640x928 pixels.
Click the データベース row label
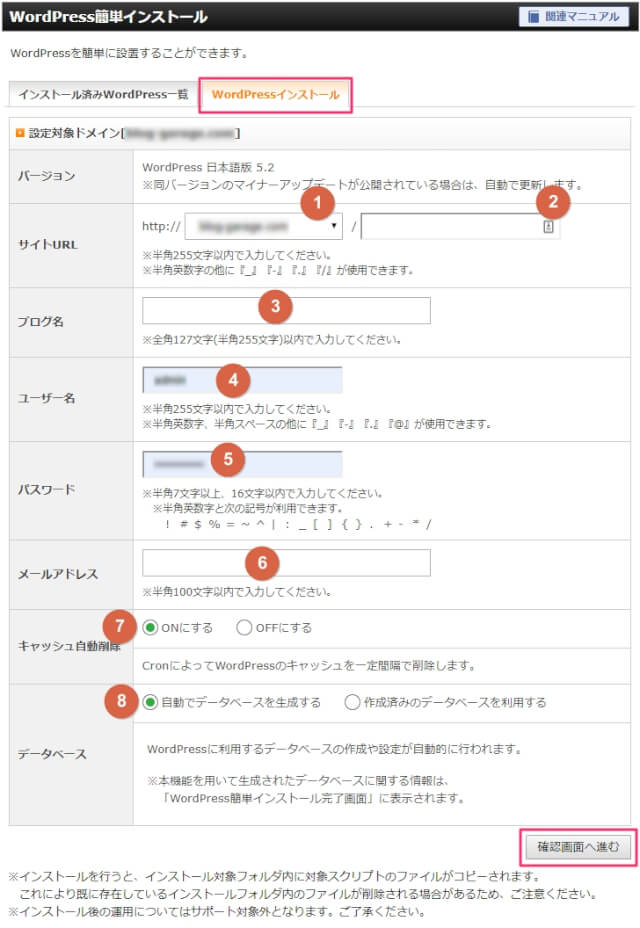coord(52,754)
